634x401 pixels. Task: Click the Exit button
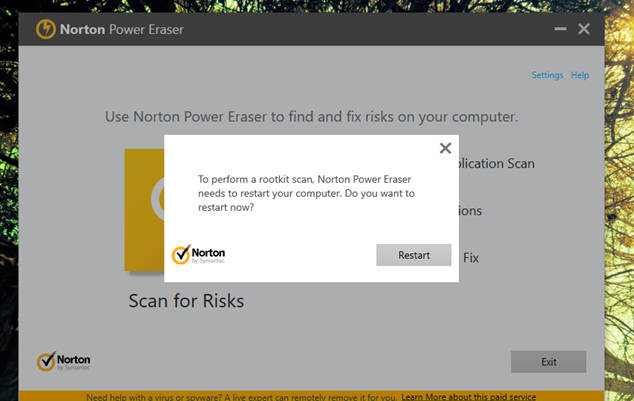pyautogui.click(x=548, y=361)
